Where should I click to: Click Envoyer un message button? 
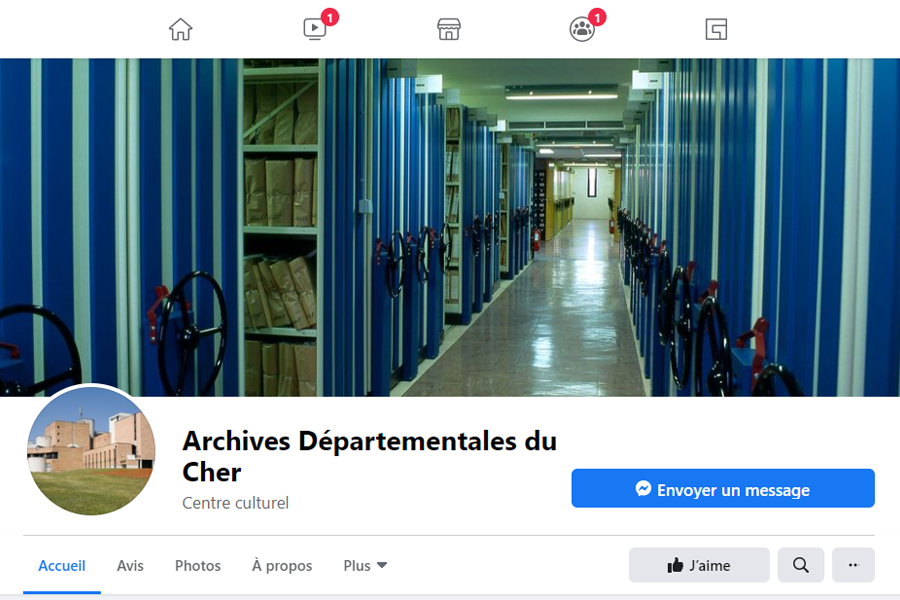(x=723, y=489)
